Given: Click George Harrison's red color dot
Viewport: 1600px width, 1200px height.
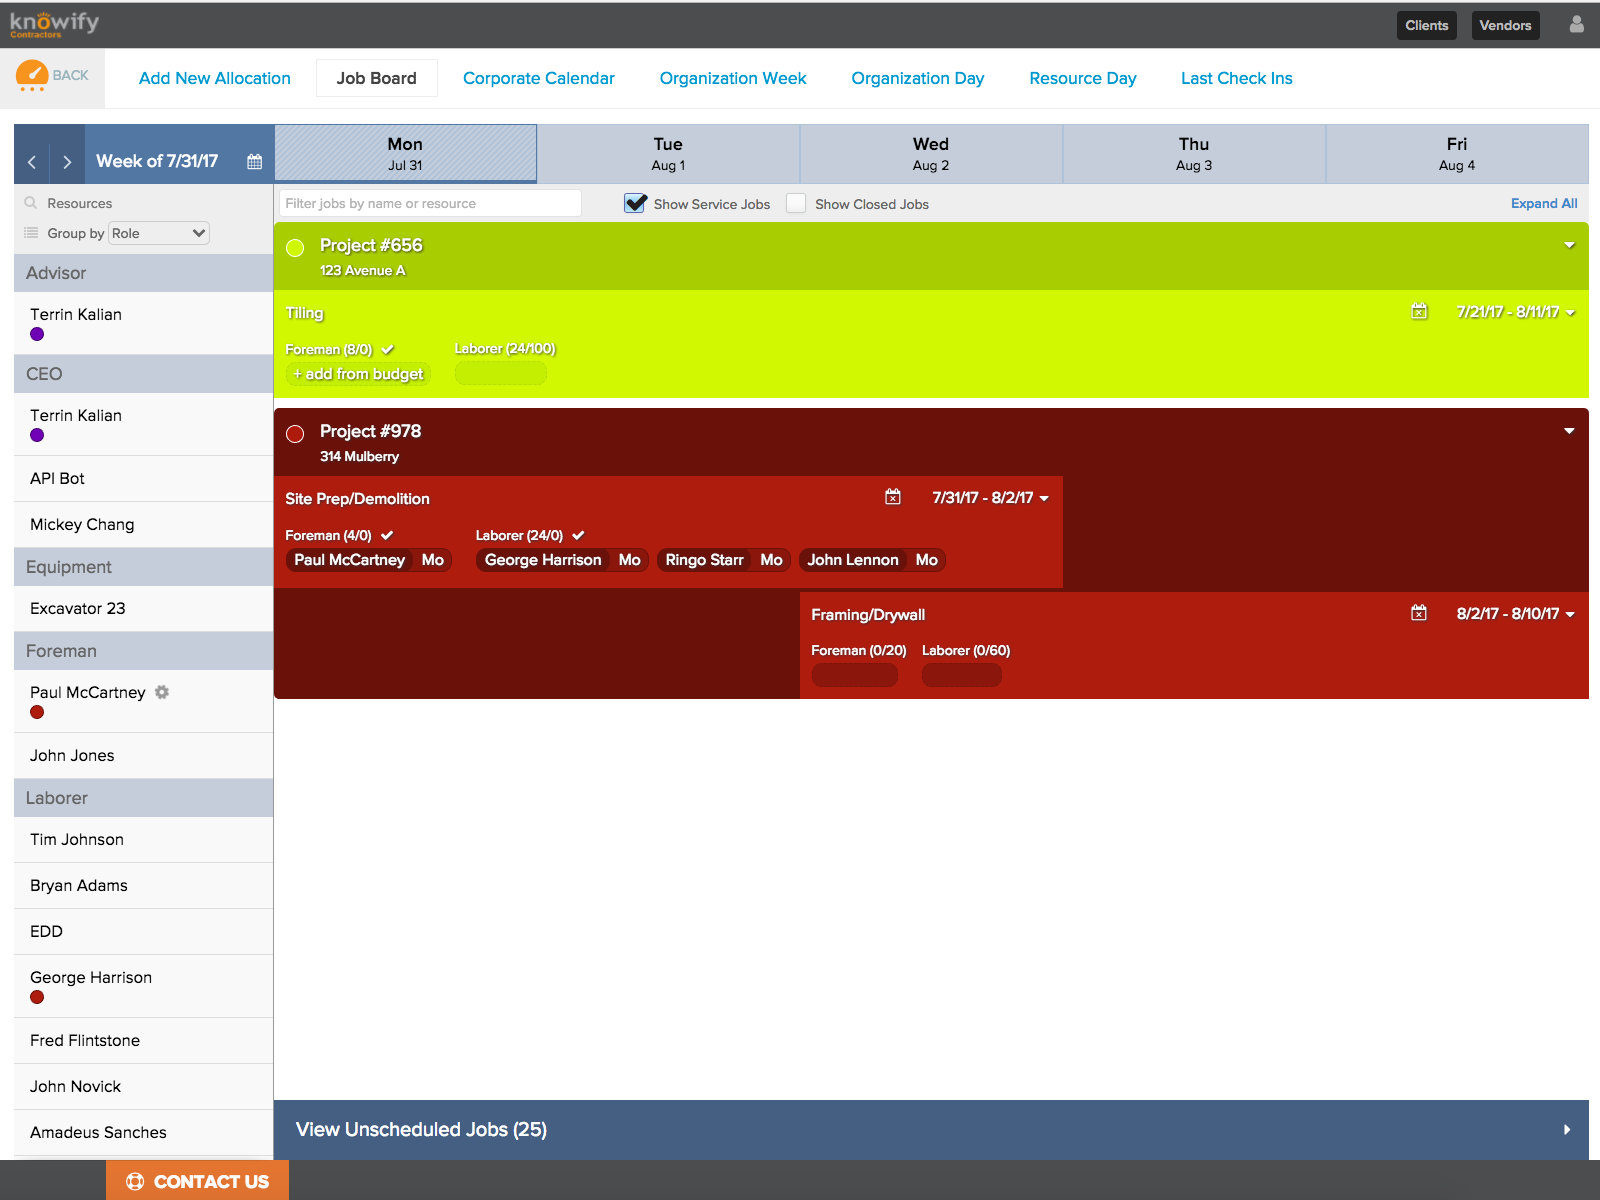Looking at the screenshot, I should (37, 997).
